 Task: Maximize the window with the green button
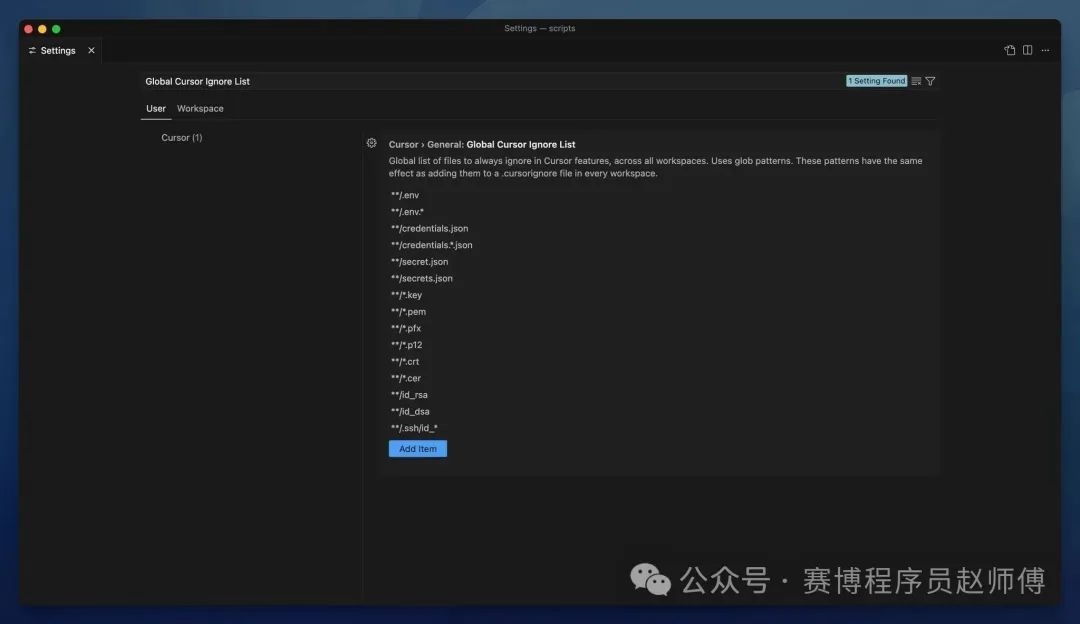click(56, 29)
